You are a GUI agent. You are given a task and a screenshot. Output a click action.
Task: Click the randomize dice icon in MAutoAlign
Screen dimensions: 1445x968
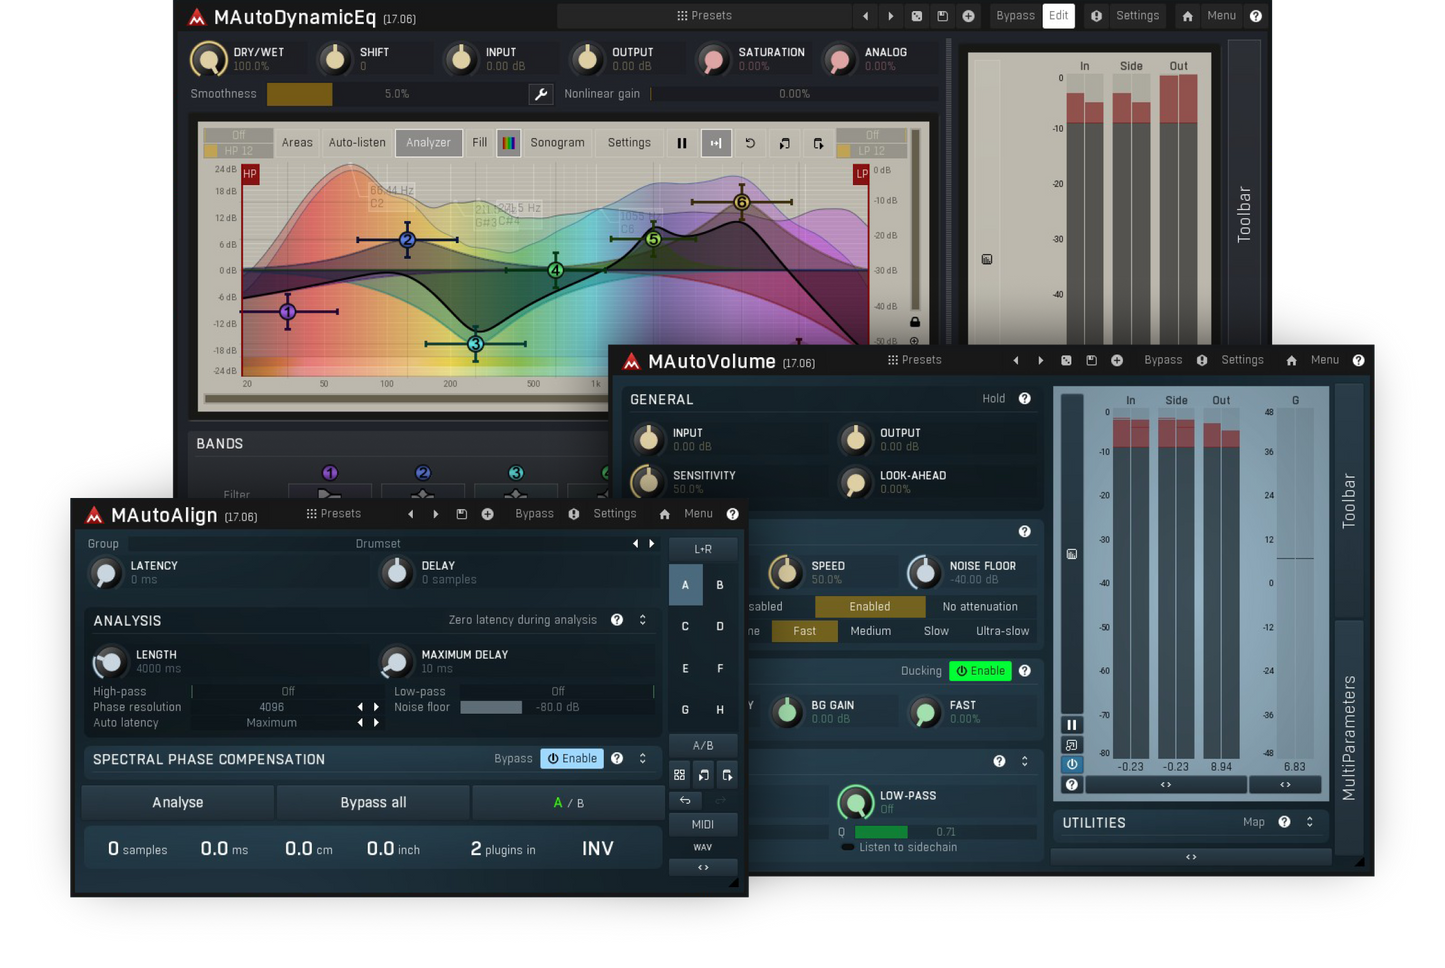(679, 775)
